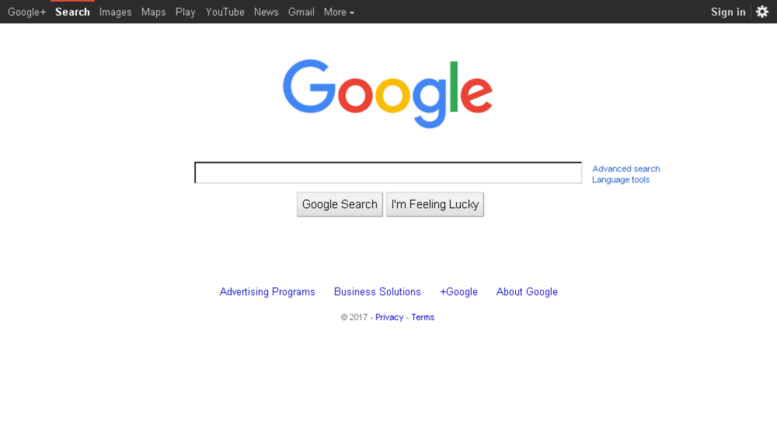The image size is (777, 423).
Task: Open YouTube from the top bar
Action: (x=225, y=12)
